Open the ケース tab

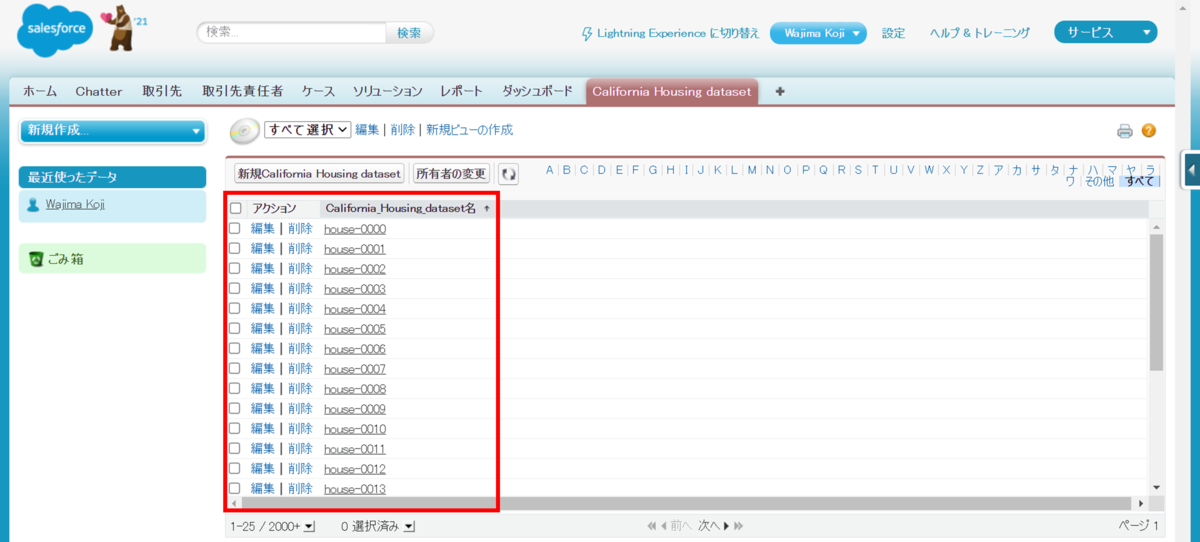pos(319,91)
